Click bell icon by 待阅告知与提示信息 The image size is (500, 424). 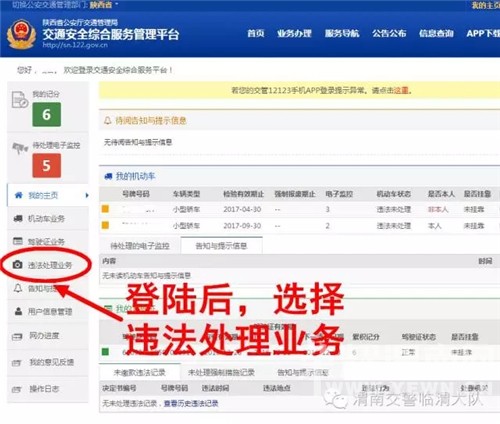[x=107, y=120]
